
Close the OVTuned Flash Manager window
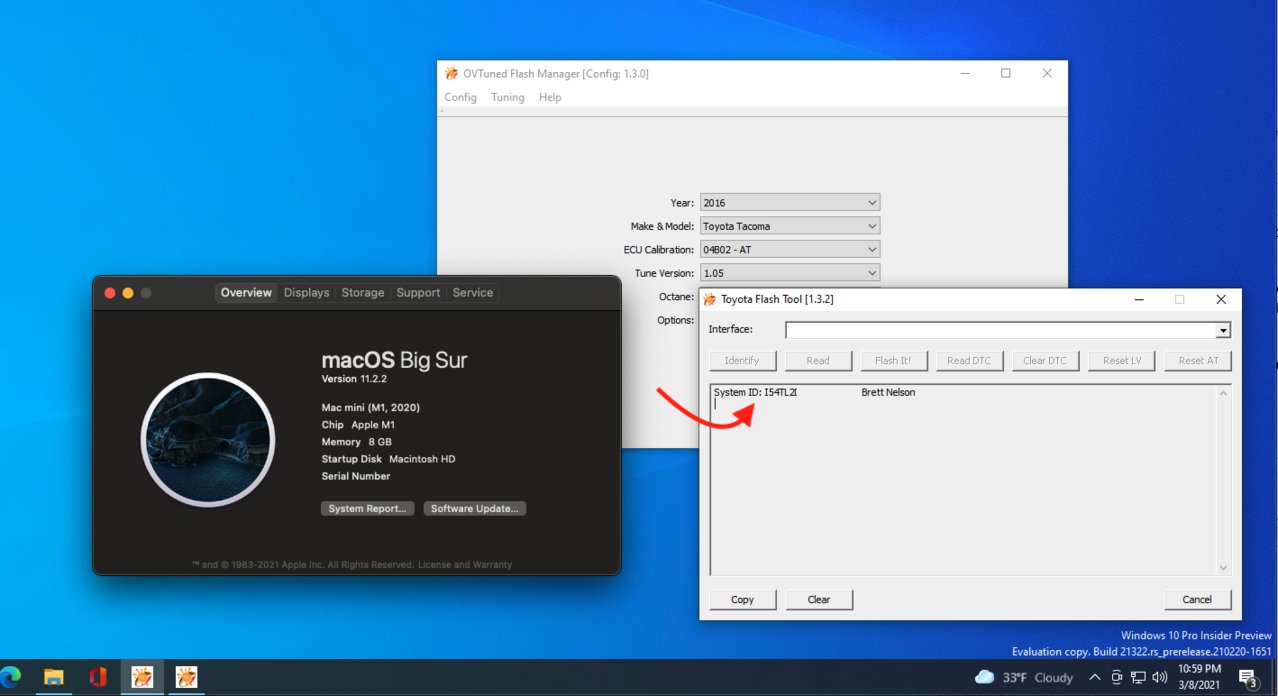(x=1047, y=74)
